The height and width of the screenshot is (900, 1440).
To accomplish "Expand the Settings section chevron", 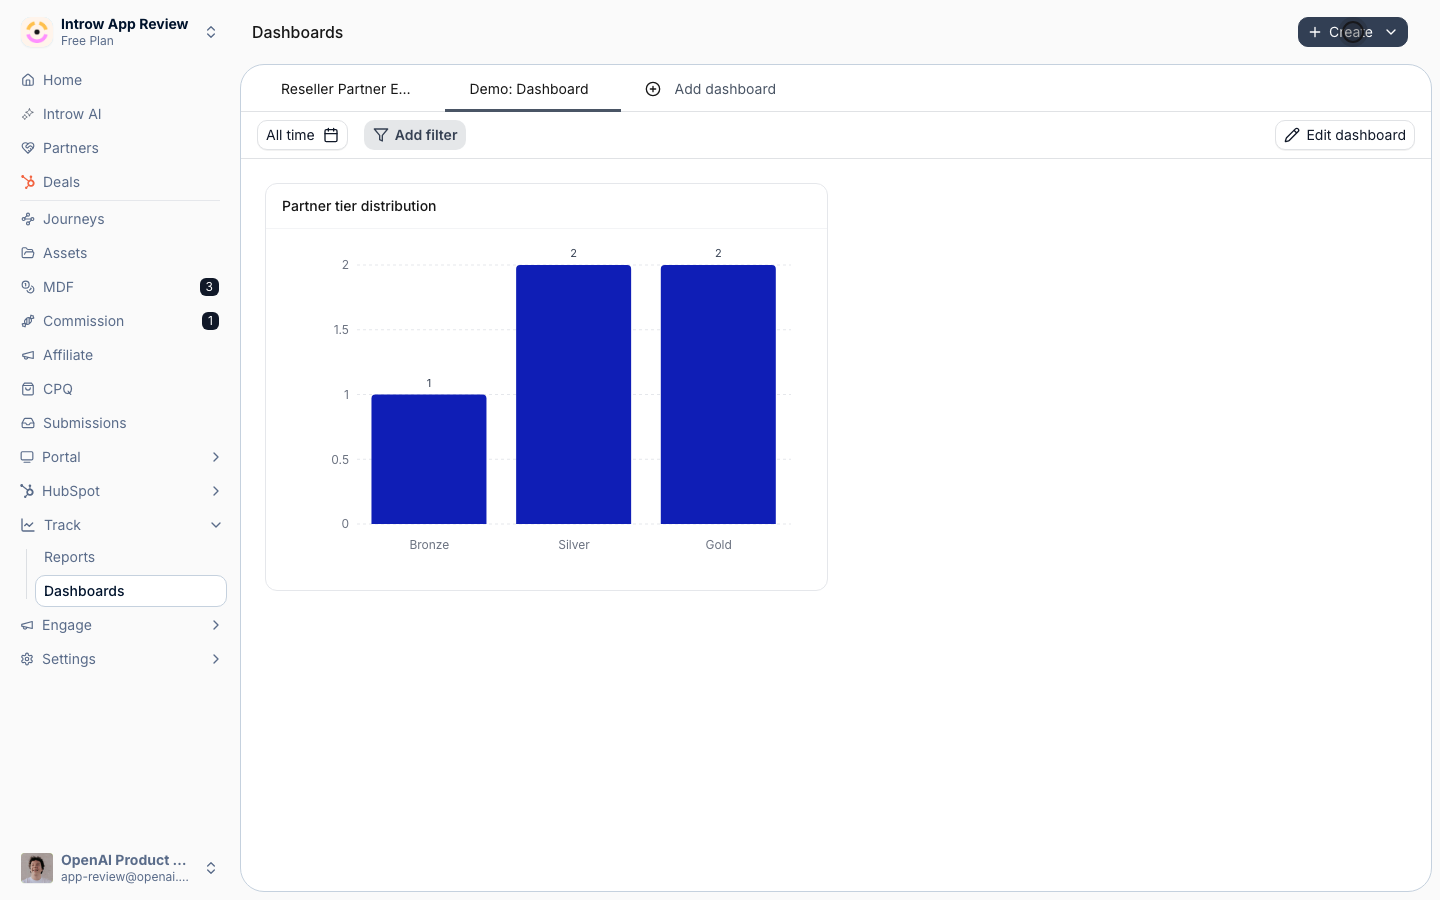I will coord(216,659).
